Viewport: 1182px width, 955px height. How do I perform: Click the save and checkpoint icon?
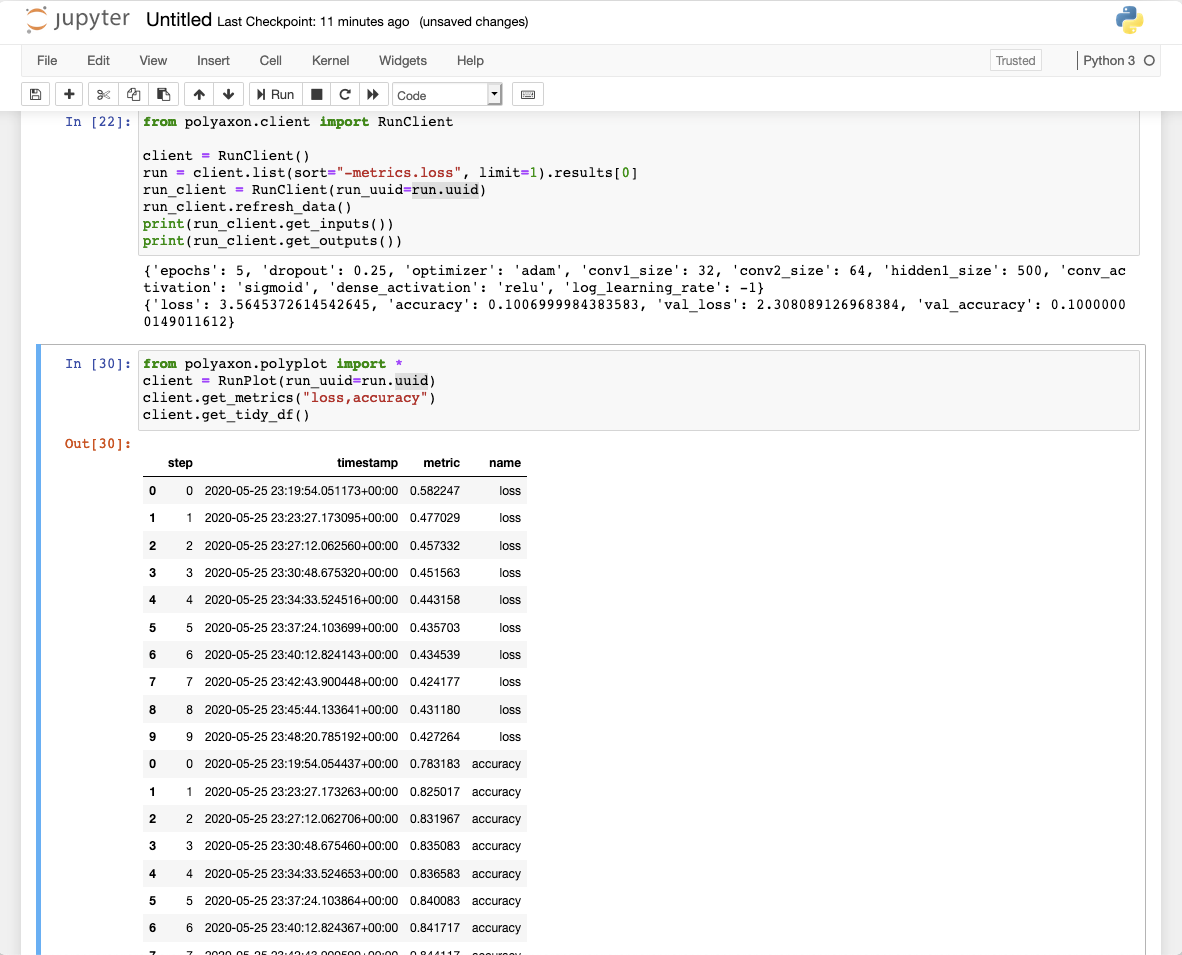click(35, 94)
